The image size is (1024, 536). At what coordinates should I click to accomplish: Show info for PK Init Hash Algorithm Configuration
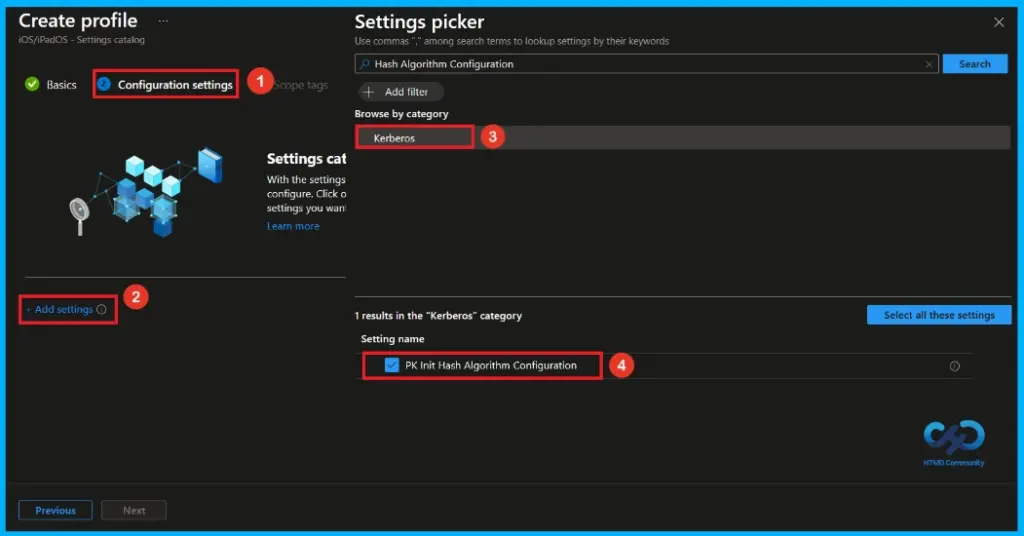(954, 366)
